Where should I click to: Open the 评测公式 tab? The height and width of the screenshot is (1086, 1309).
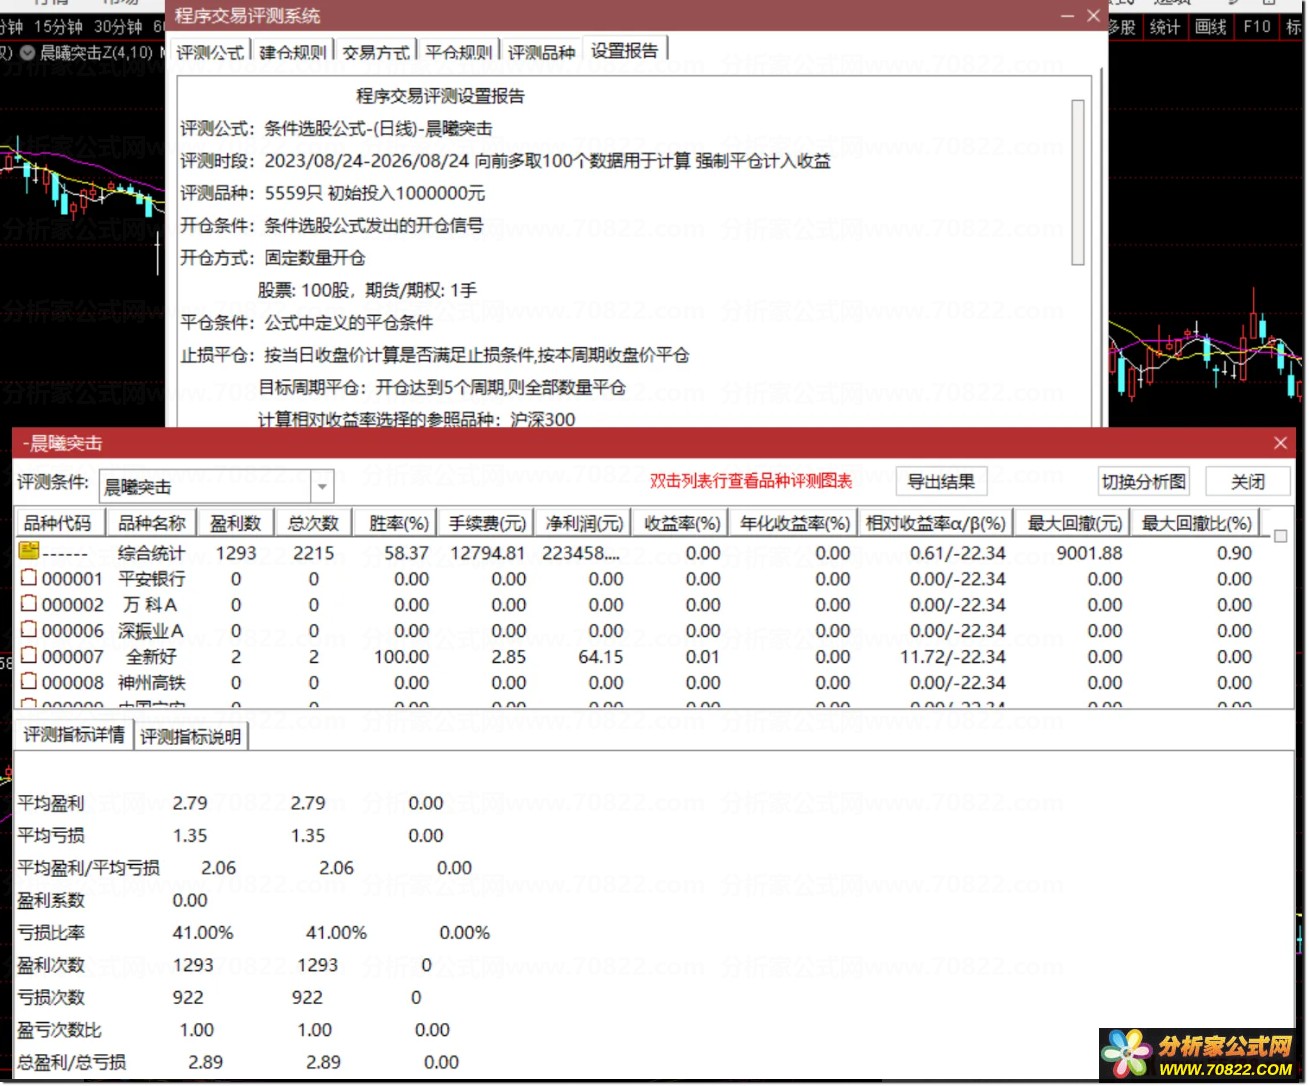(210, 52)
